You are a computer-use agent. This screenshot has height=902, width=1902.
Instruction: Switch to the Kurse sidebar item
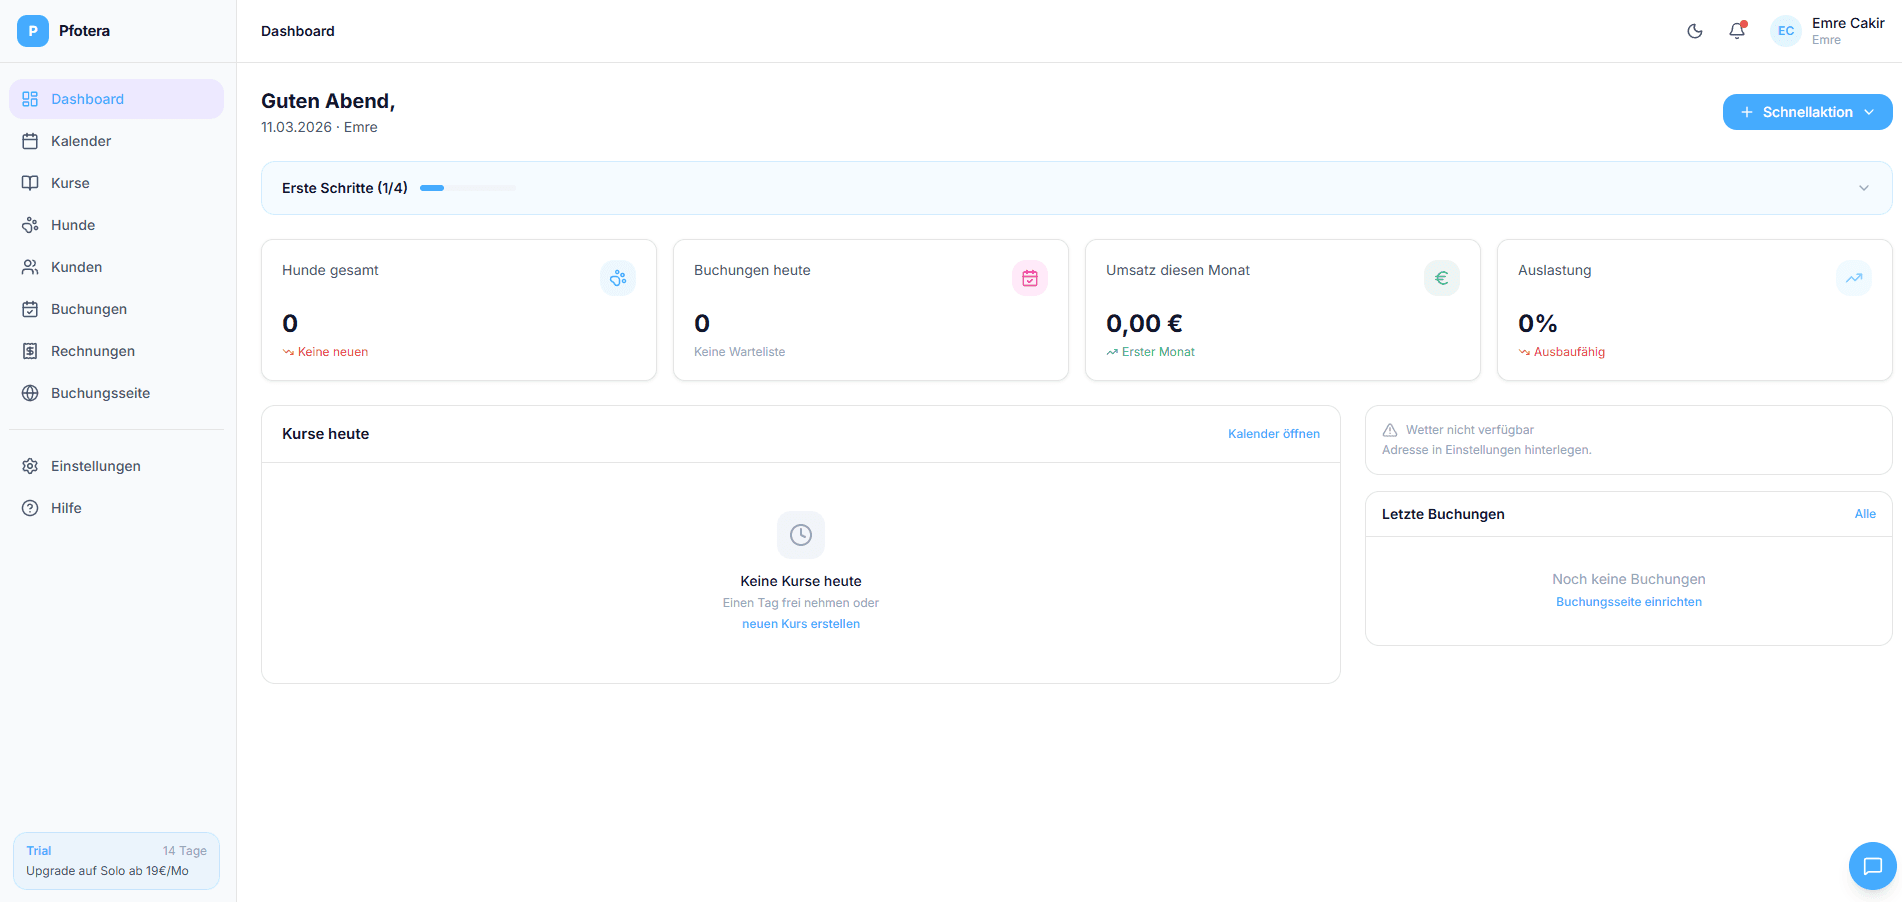[x=70, y=183]
